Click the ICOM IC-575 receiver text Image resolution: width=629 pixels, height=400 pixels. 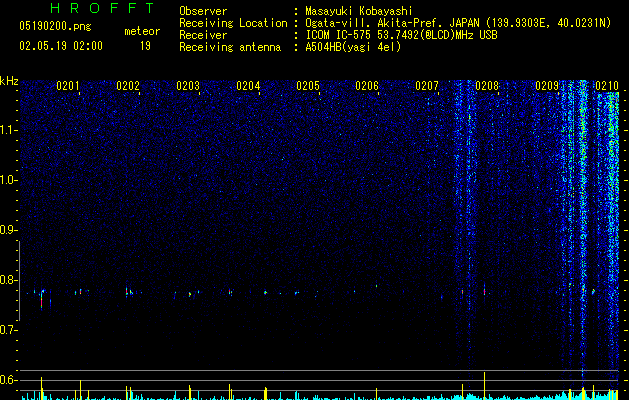click(x=402, y=35)
